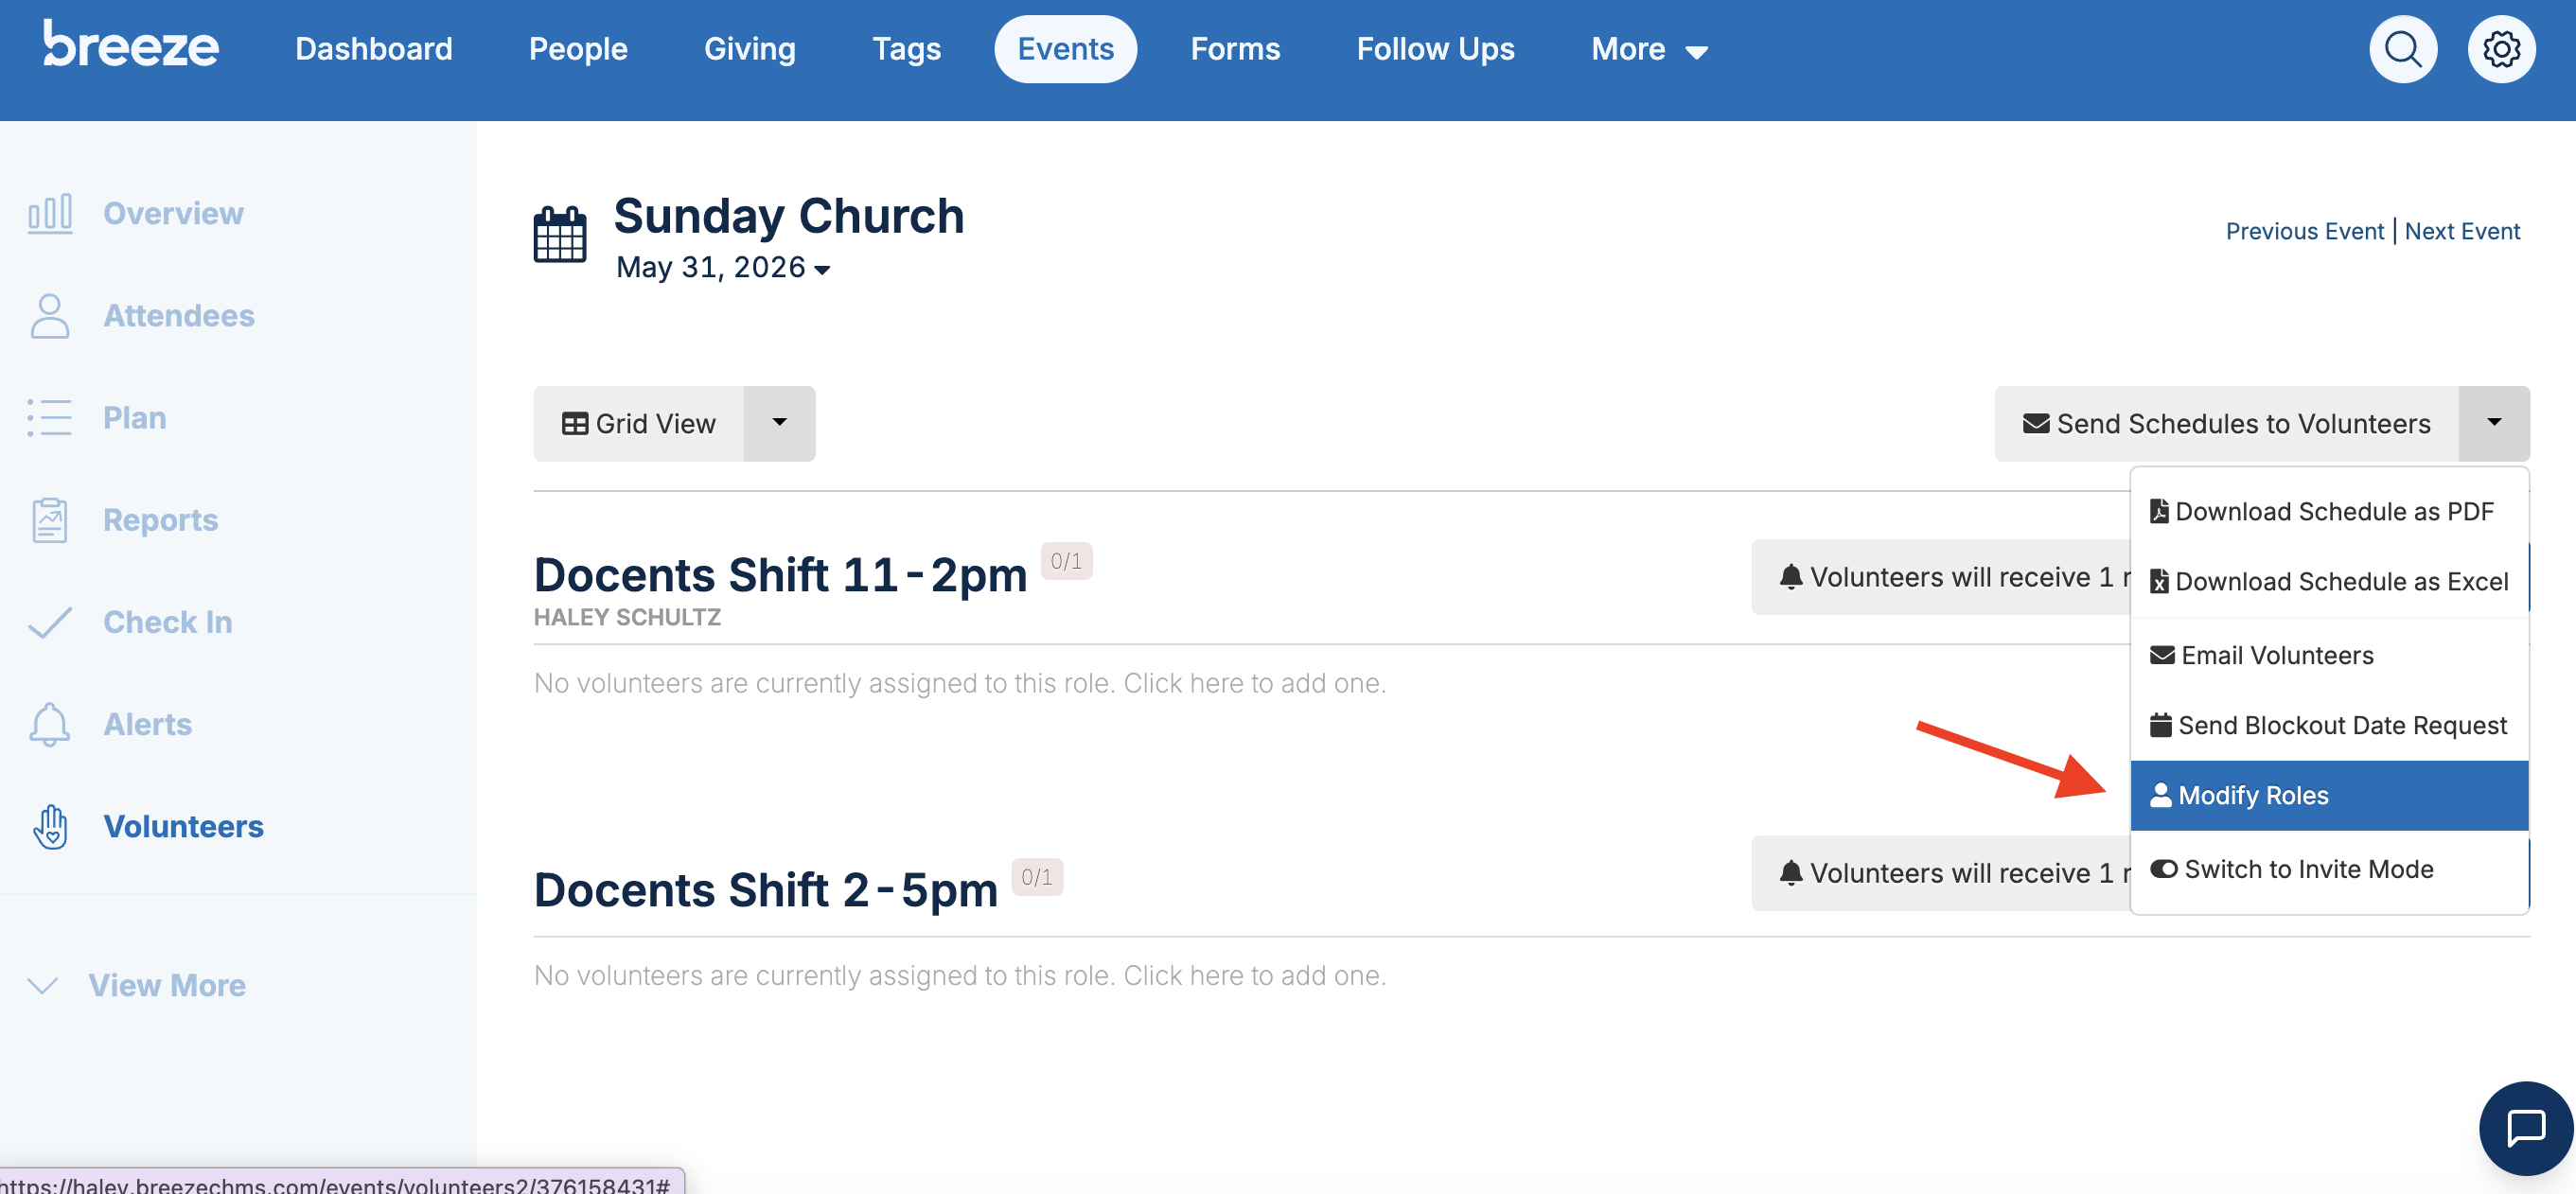The image size is (2576, 1194).
Task: Open the search magnifier icon
Action: [2403, 49]
